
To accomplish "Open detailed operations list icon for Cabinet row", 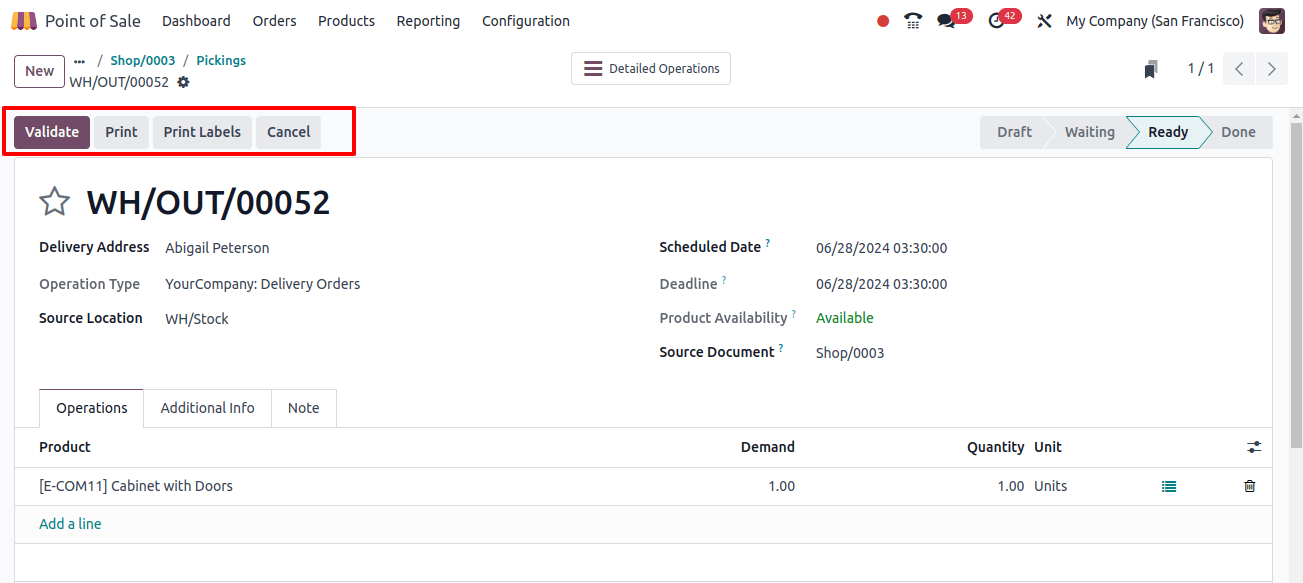I will (x=1169, y=486).
